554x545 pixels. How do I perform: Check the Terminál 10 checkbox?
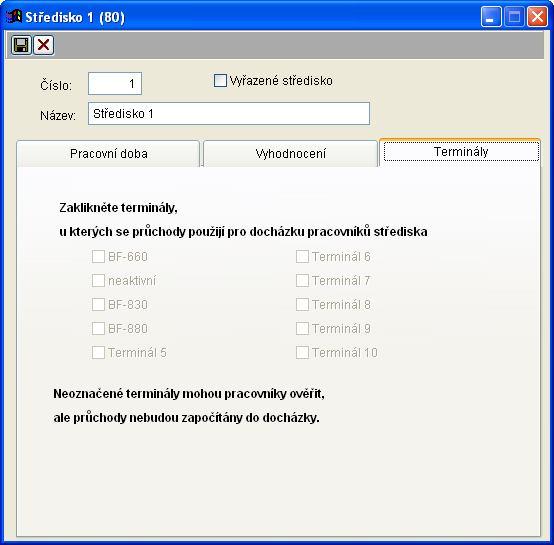tap(302, 353)
